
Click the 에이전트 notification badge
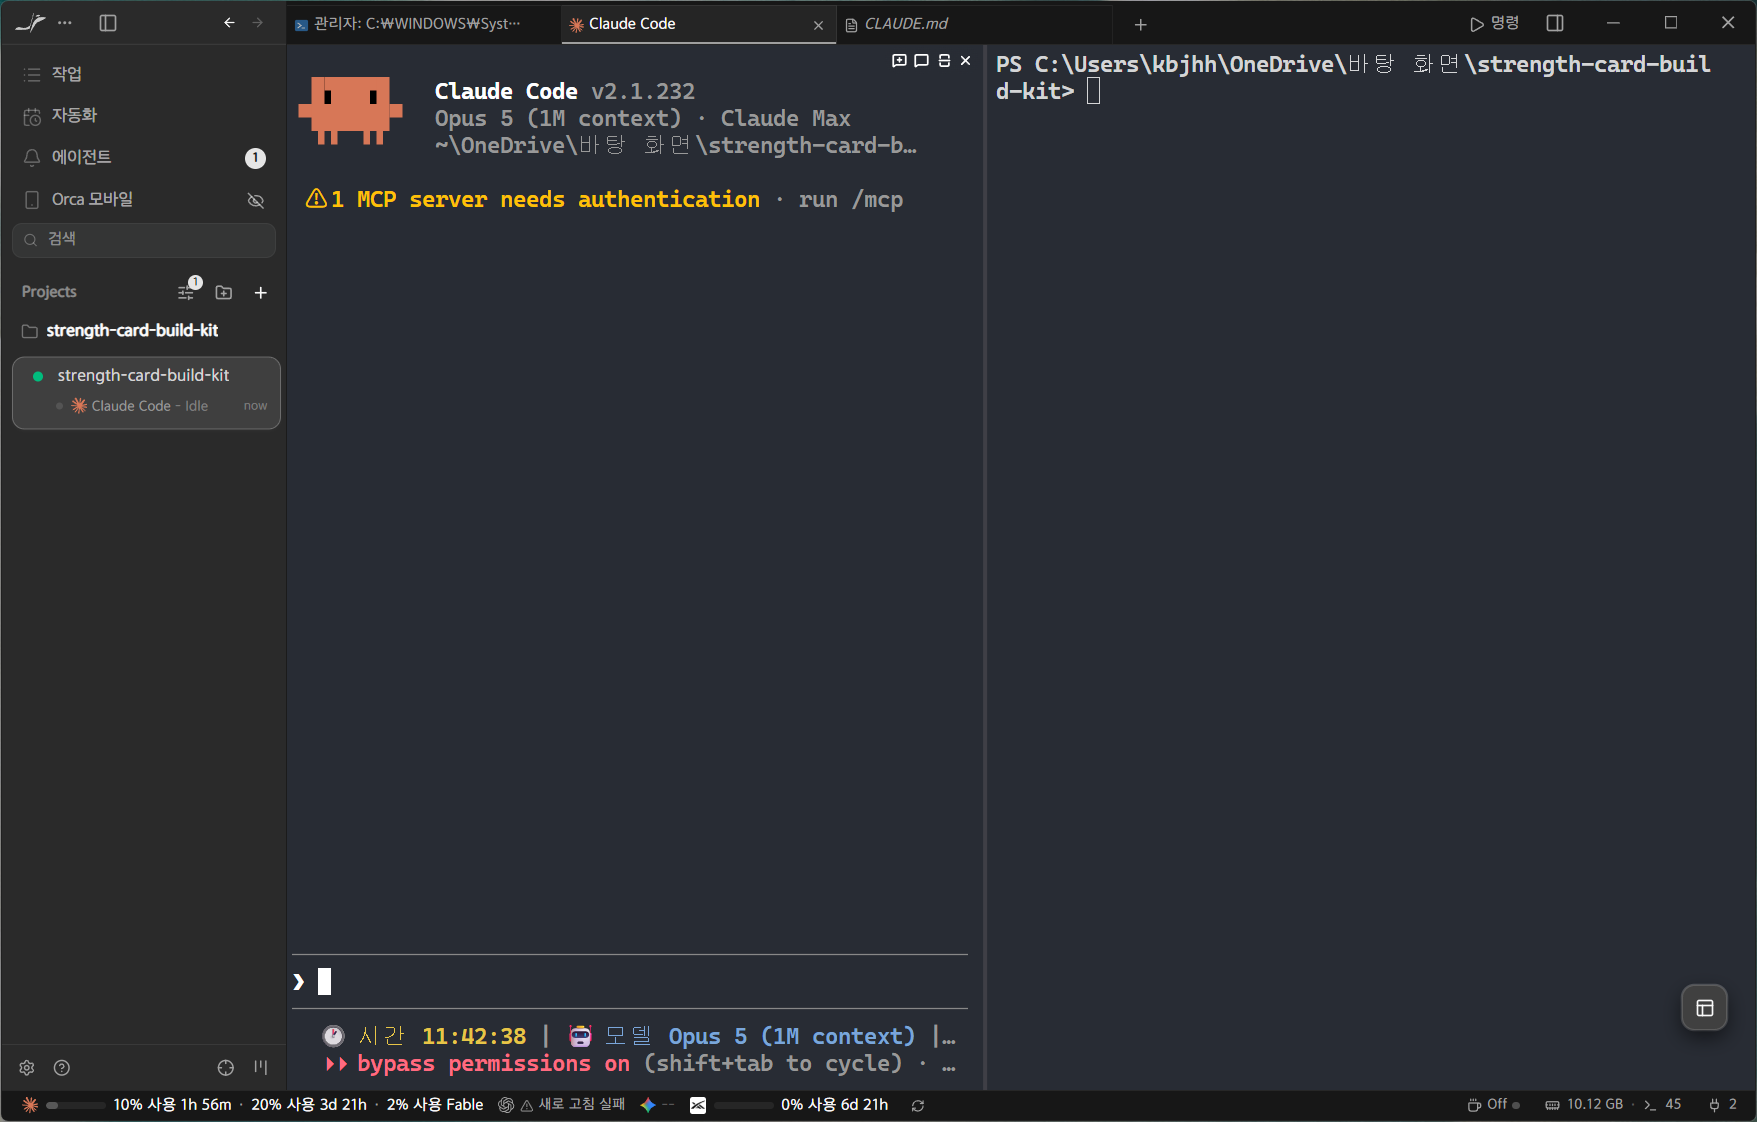coord(255,158)
